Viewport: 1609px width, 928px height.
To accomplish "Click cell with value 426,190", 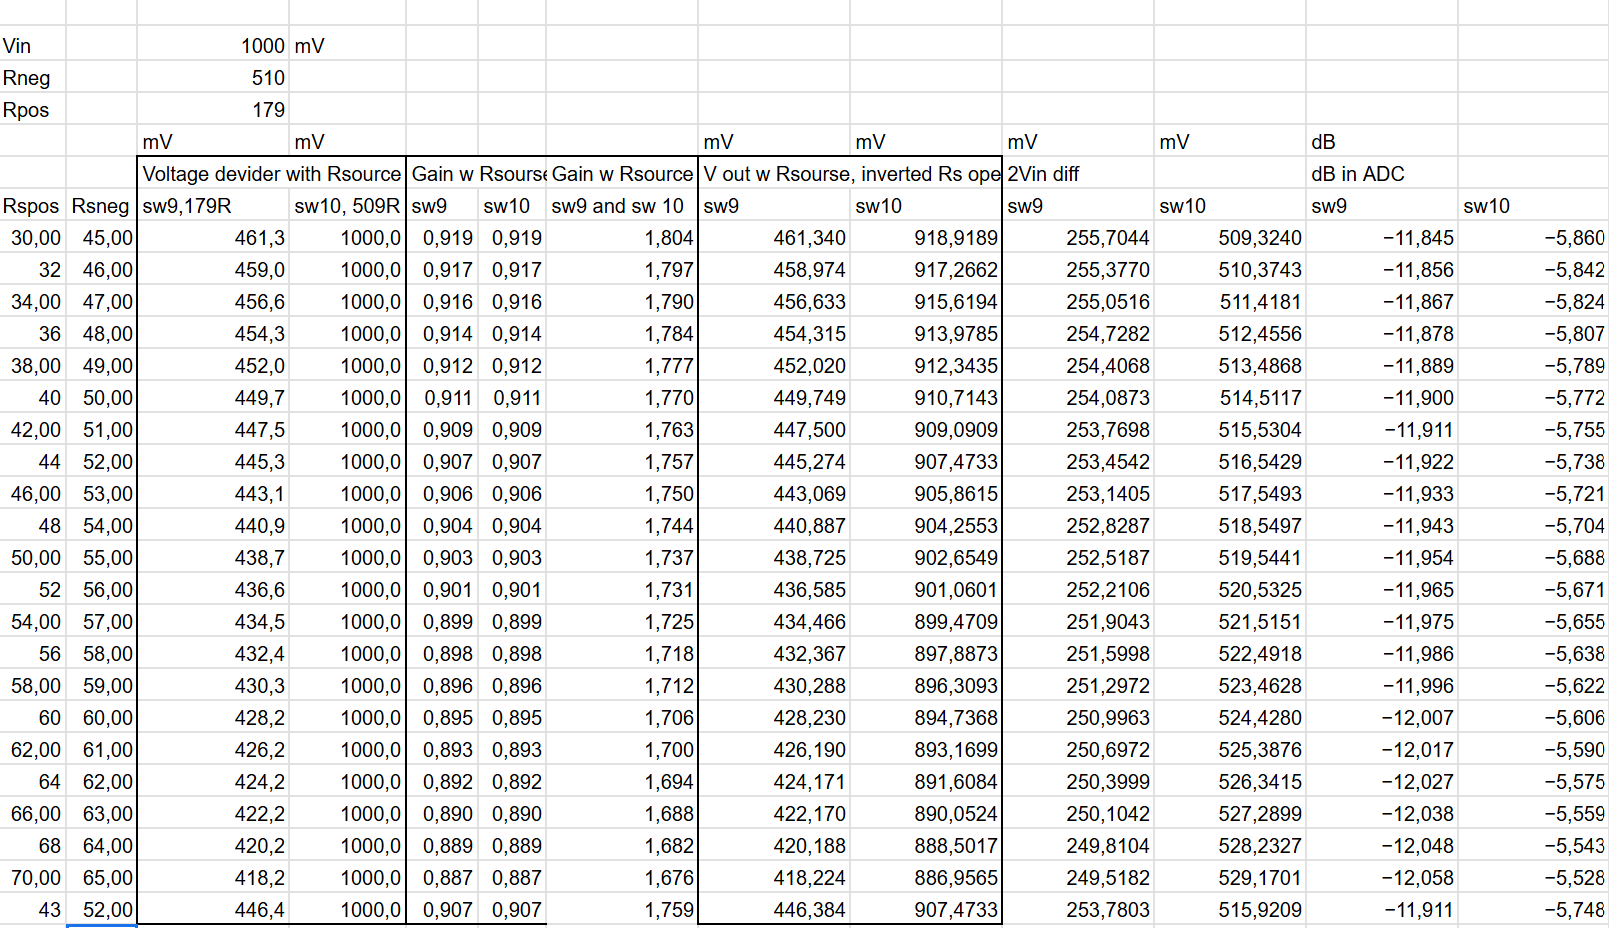I will point(774,750).
